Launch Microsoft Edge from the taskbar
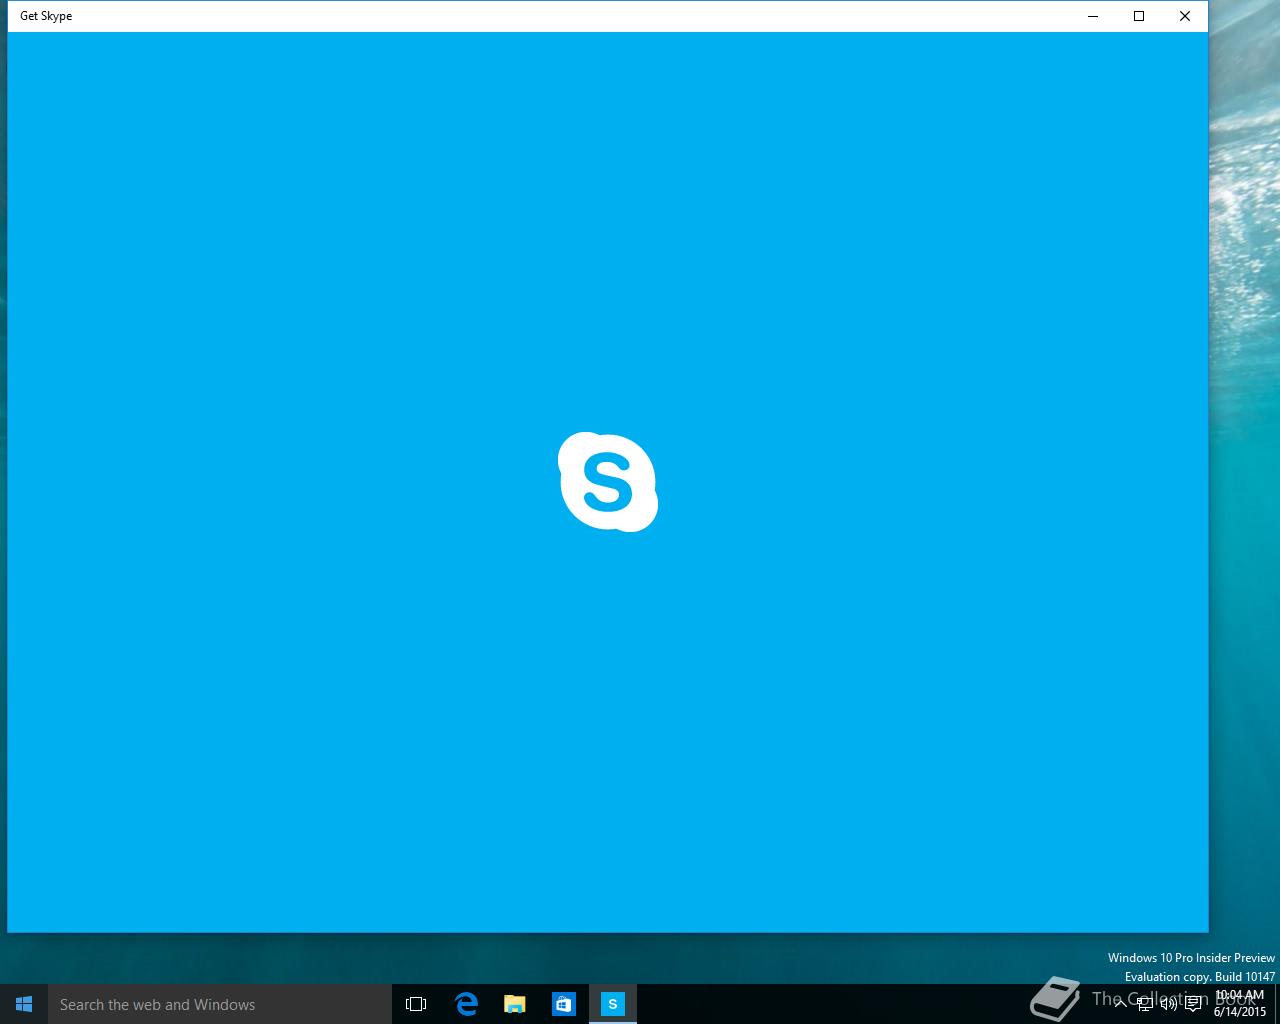 [466, 1004]
